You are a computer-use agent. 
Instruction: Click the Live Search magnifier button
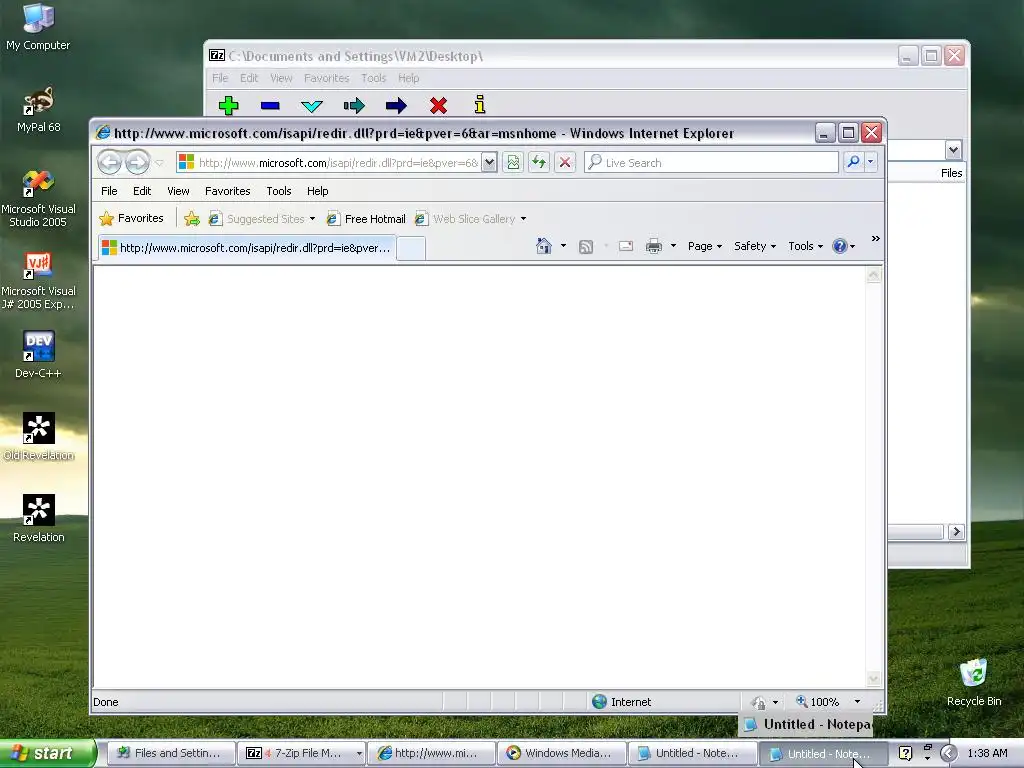[x=853, y=162]
